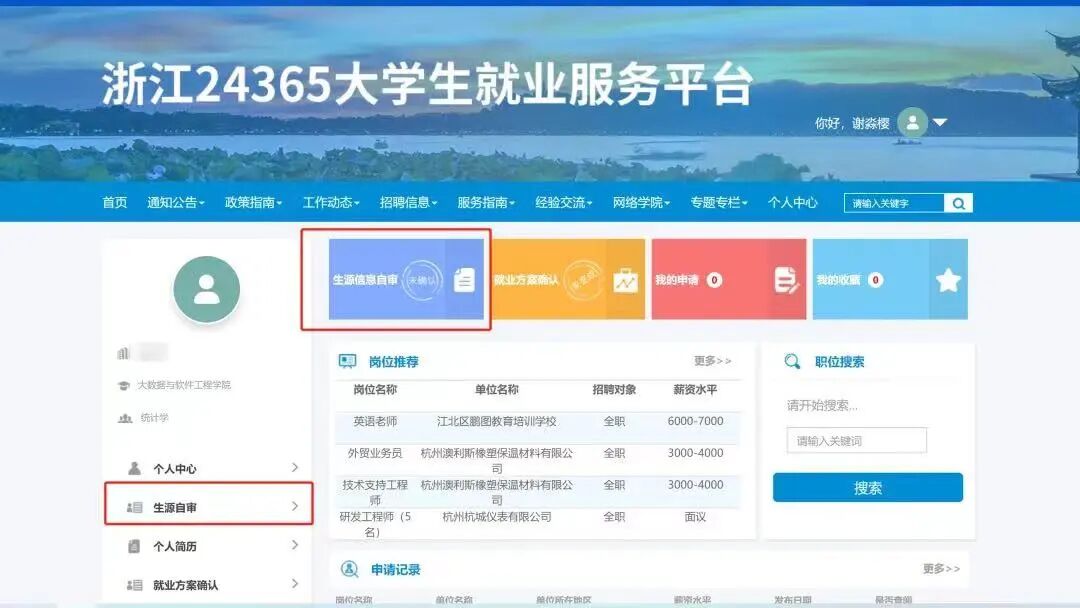
Task: Select the pencil-document icon on 我的申请 card
Action: (784, 281)
